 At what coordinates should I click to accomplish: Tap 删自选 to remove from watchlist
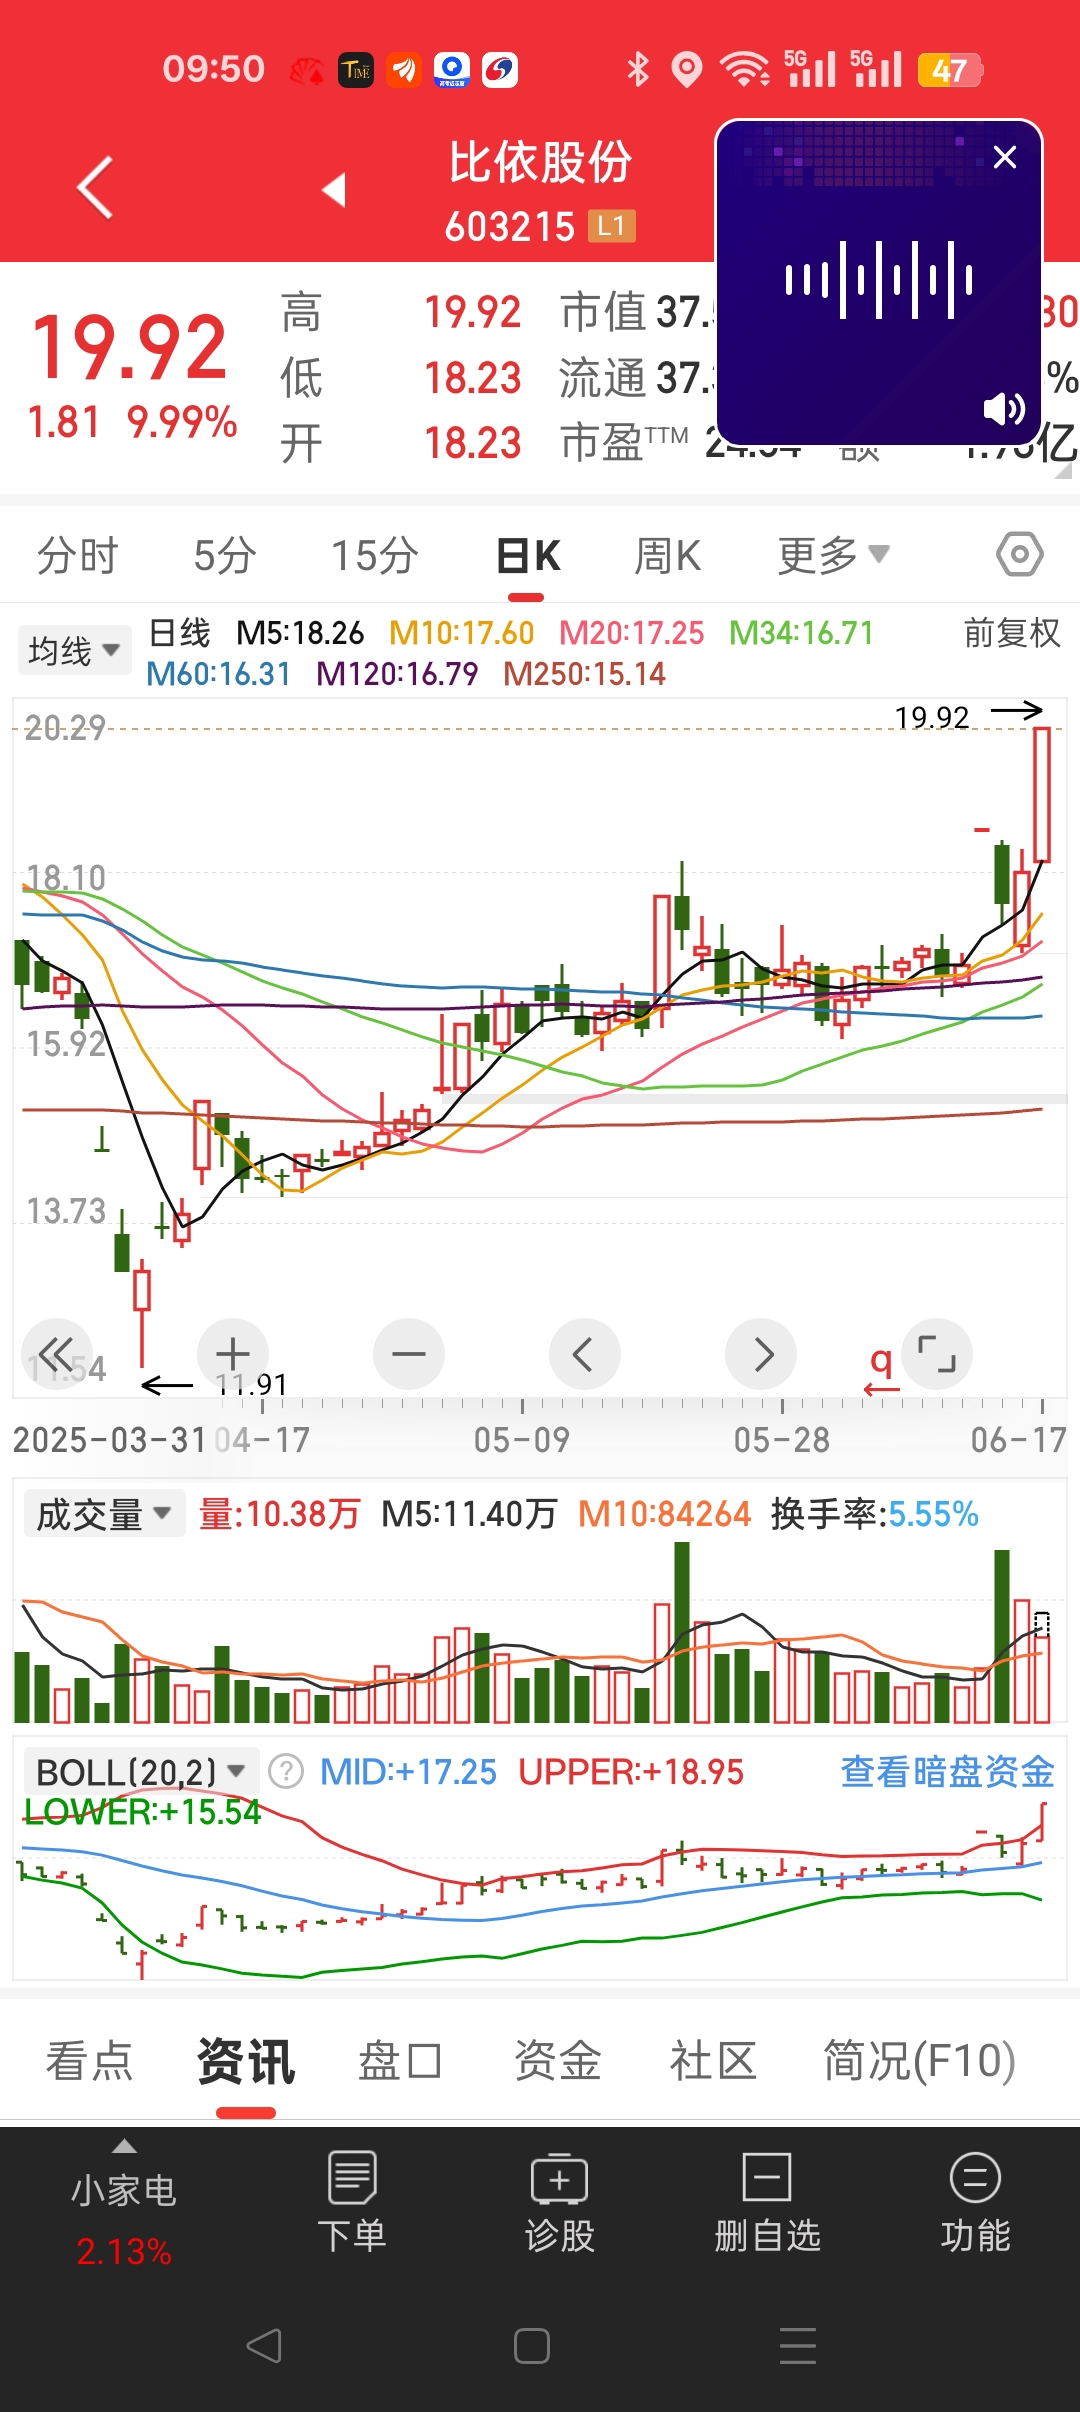coord(767,2203)
